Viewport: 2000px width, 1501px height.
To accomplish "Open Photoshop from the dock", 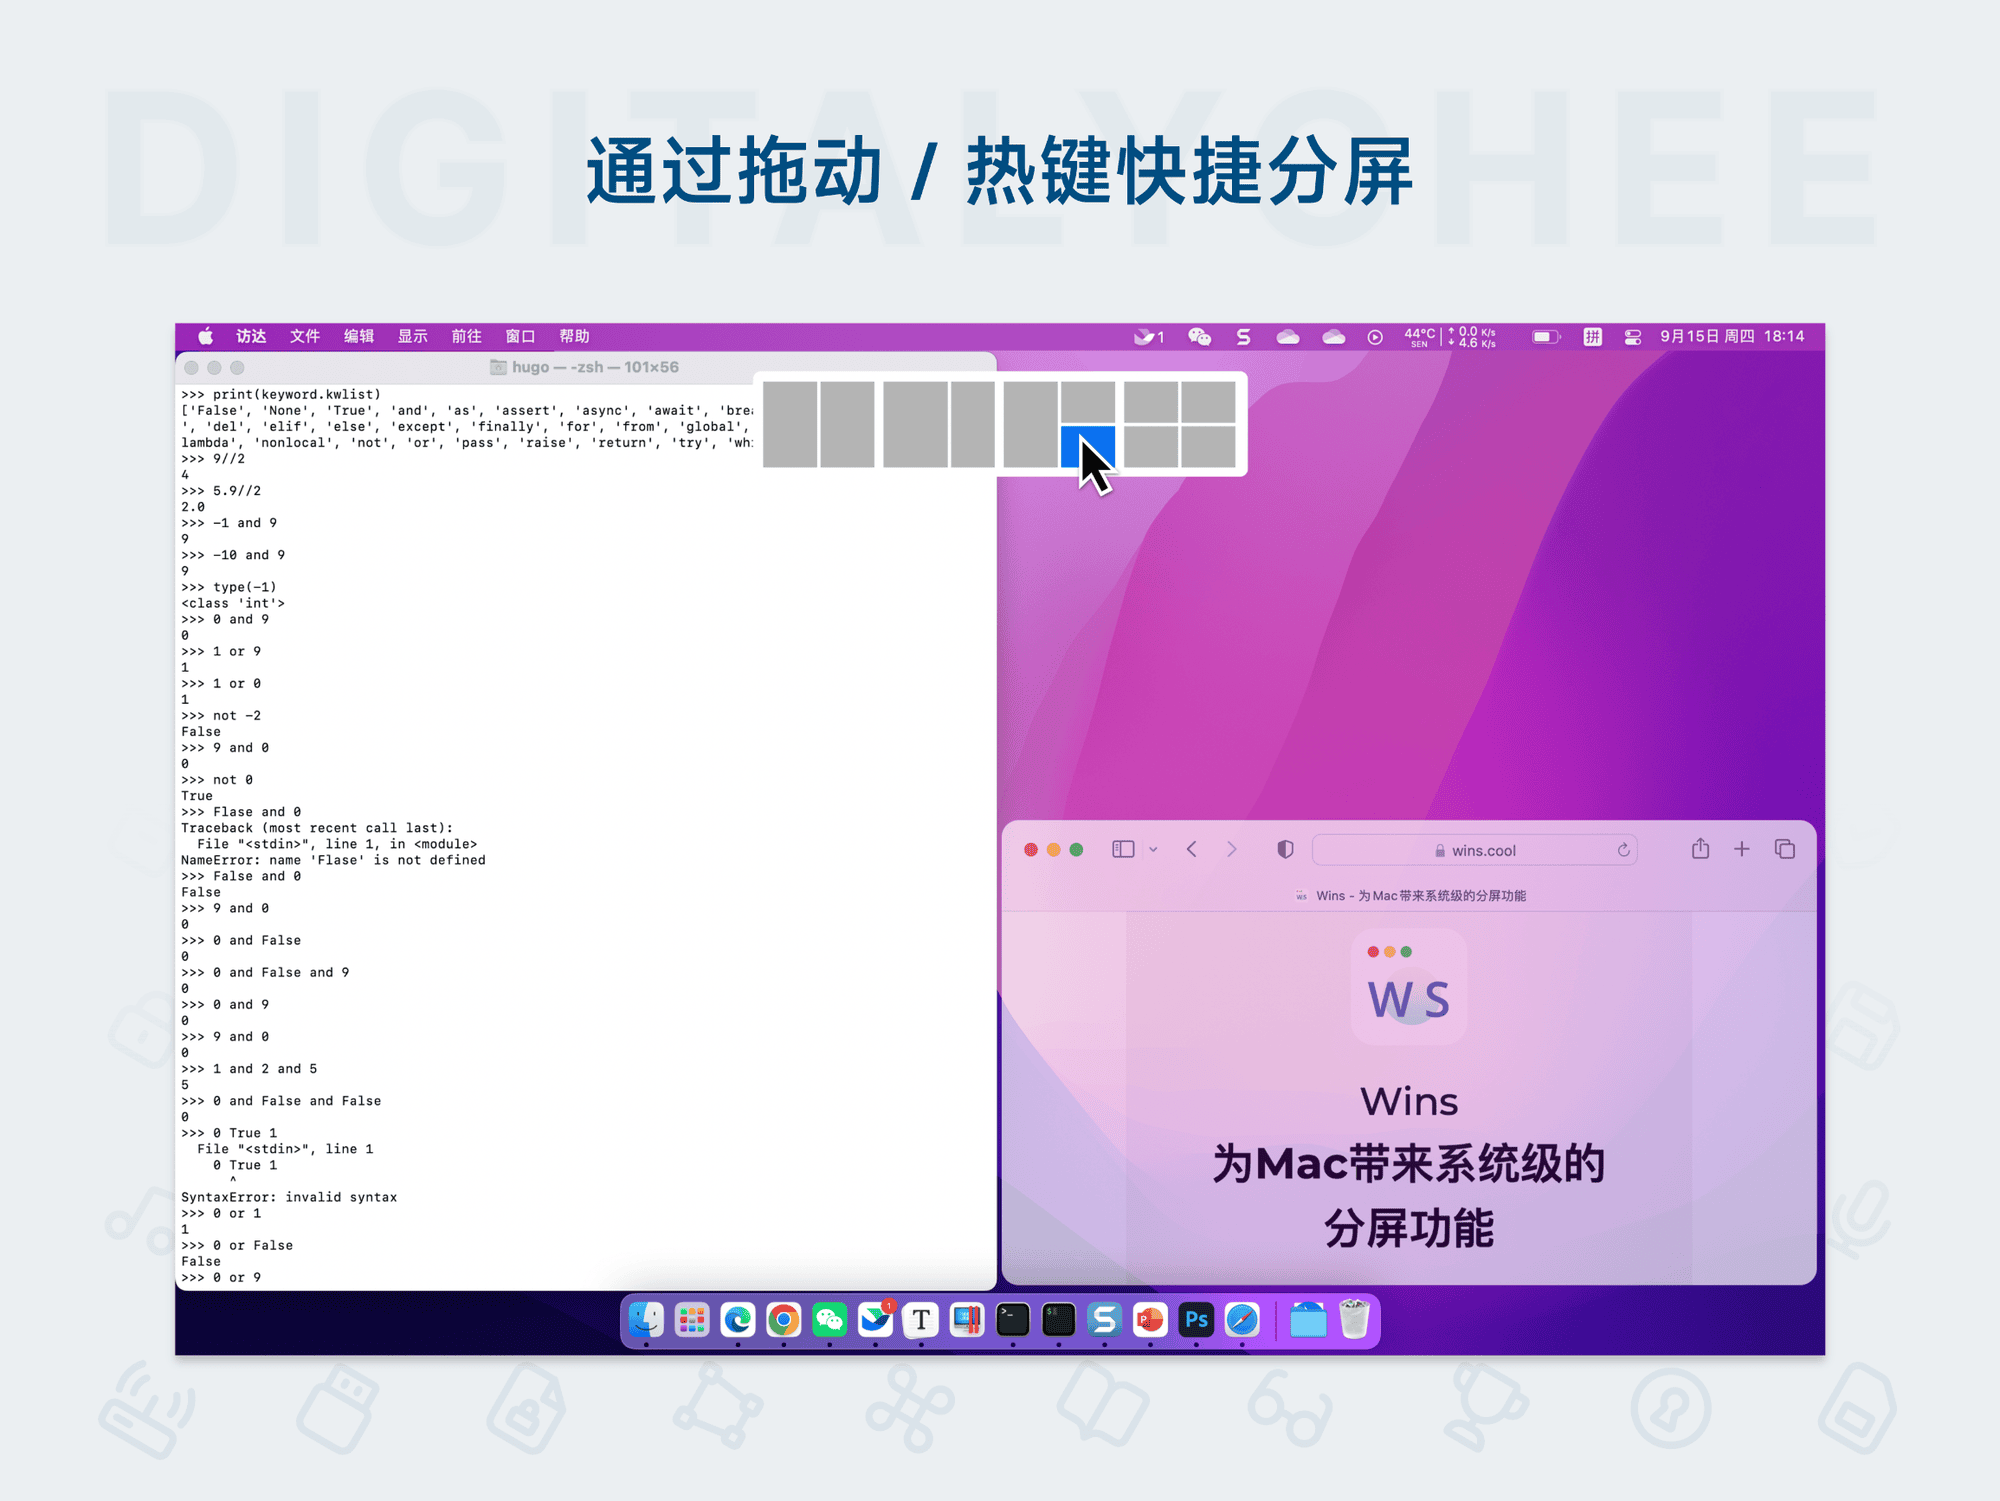I will tap(1195, 1320).
